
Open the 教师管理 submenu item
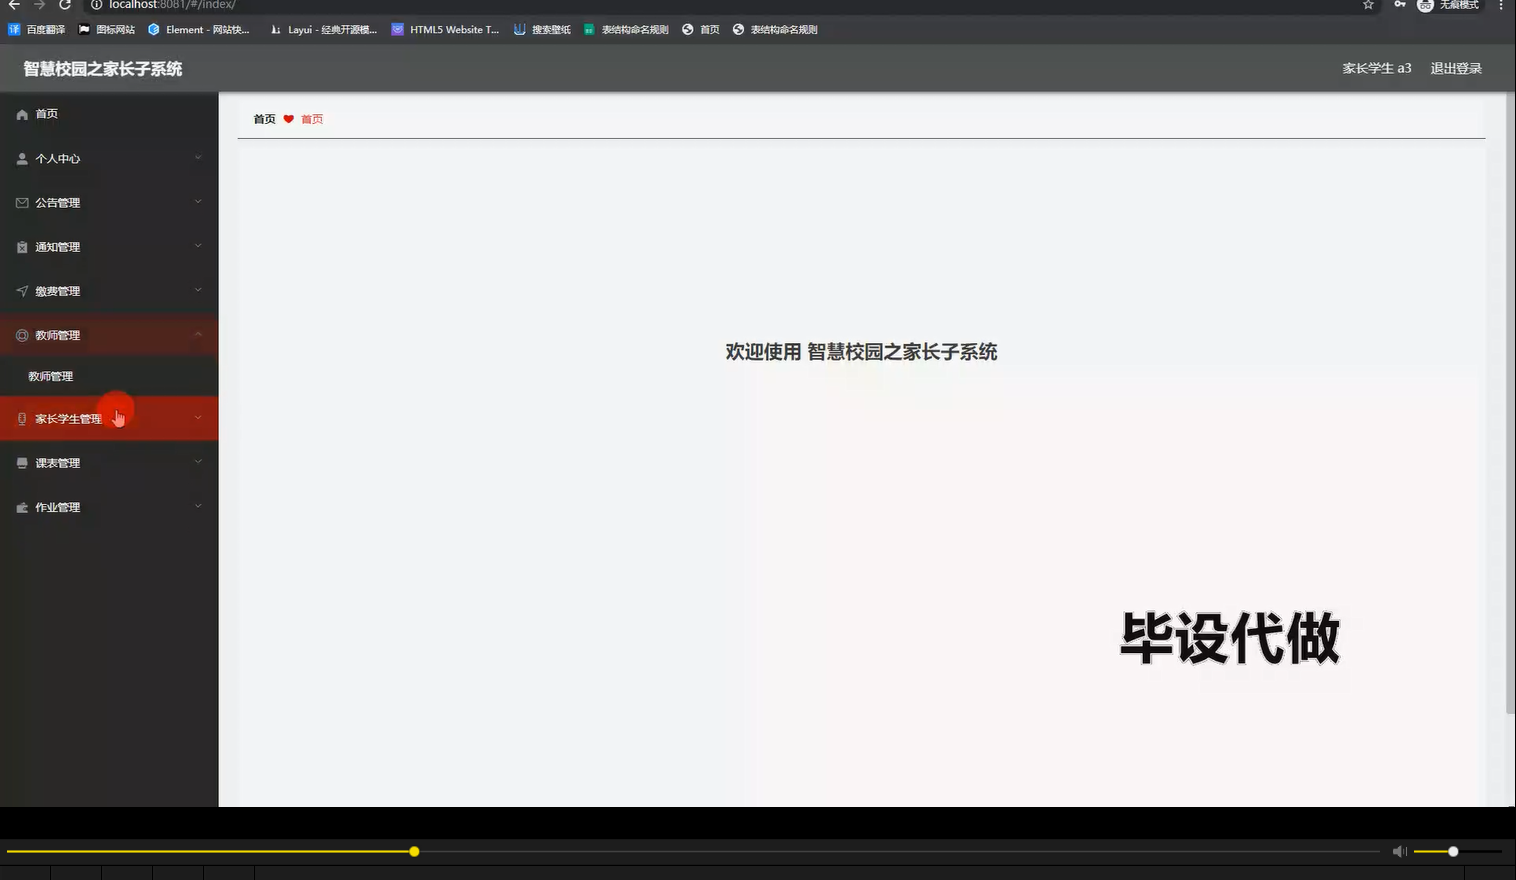pyautogui.click(x=50, y=376)
